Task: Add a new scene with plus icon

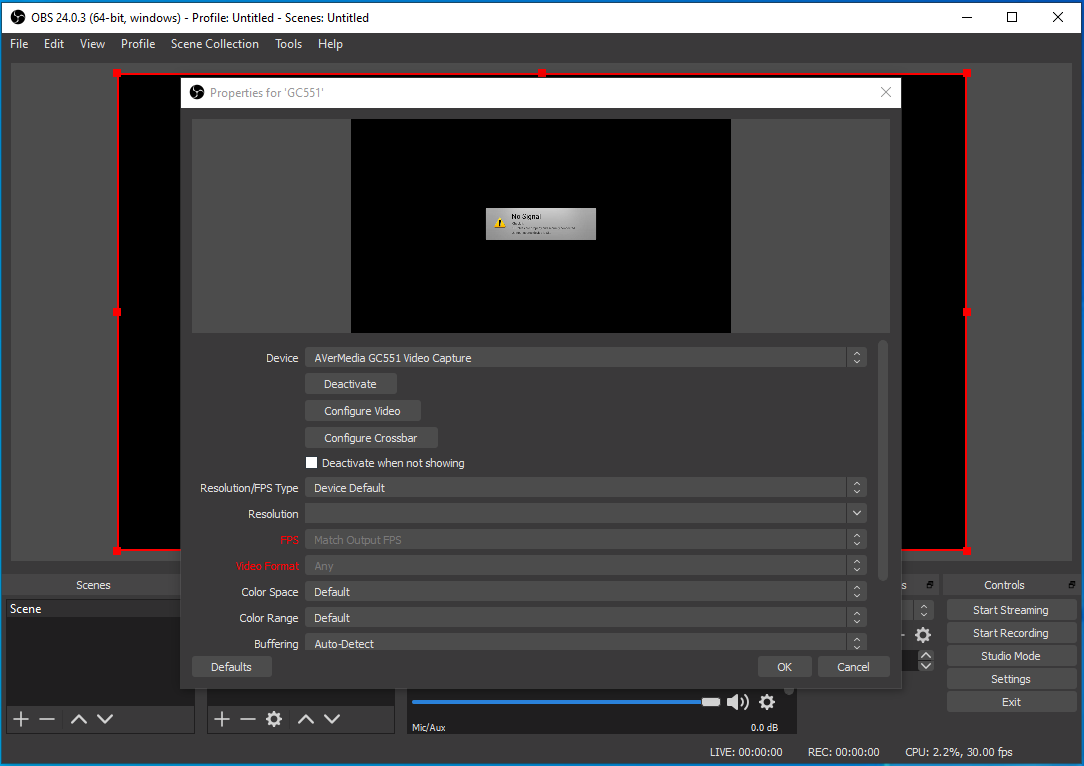Action: (x=21, y=719)
